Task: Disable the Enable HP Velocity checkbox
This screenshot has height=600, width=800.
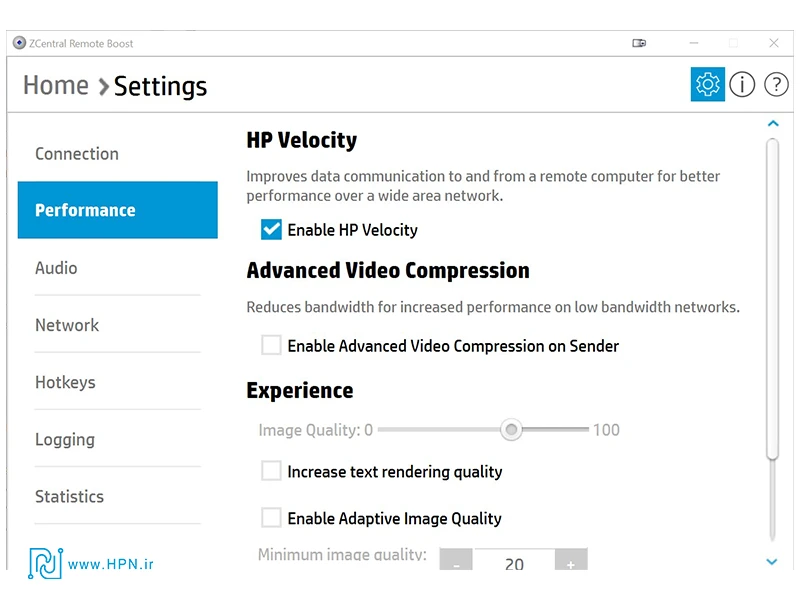Action: click(271, 230)
